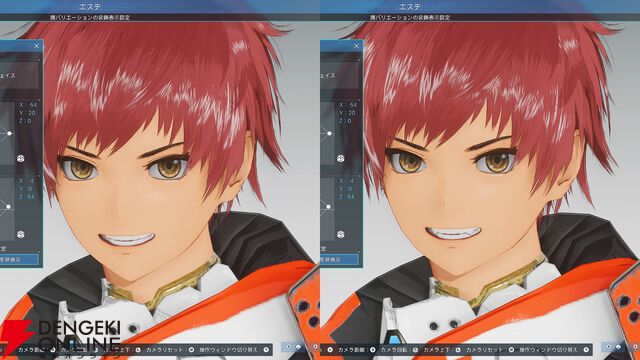The width and height of the screenshot is (640, 360).
Task: Click カメラリセット icon in left bottom bar
Action: coord(191,349)
